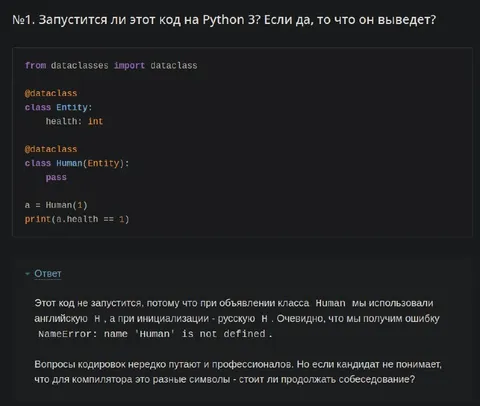Click the first '@dataclass' decorator line

click(x=51, y=93)
